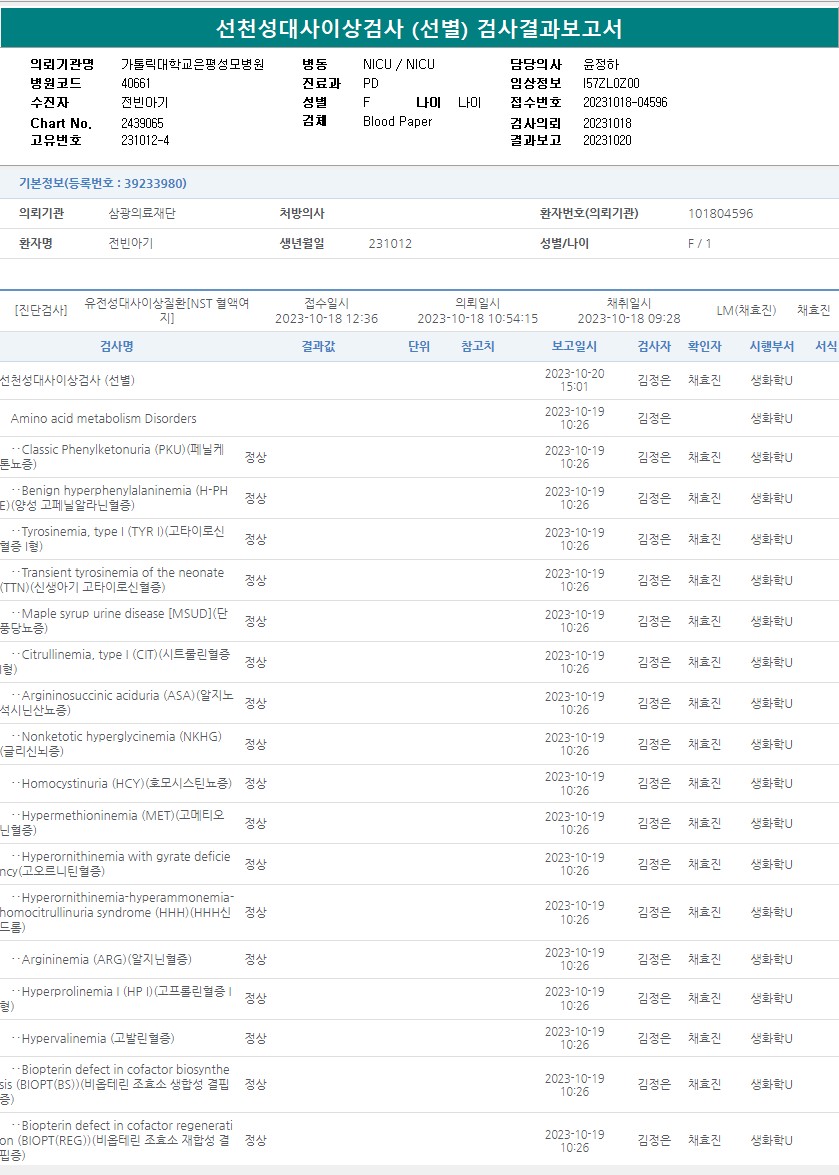
Task: Select the Amino acid metabolism Disorders row
Action: (x=103, y=418)
